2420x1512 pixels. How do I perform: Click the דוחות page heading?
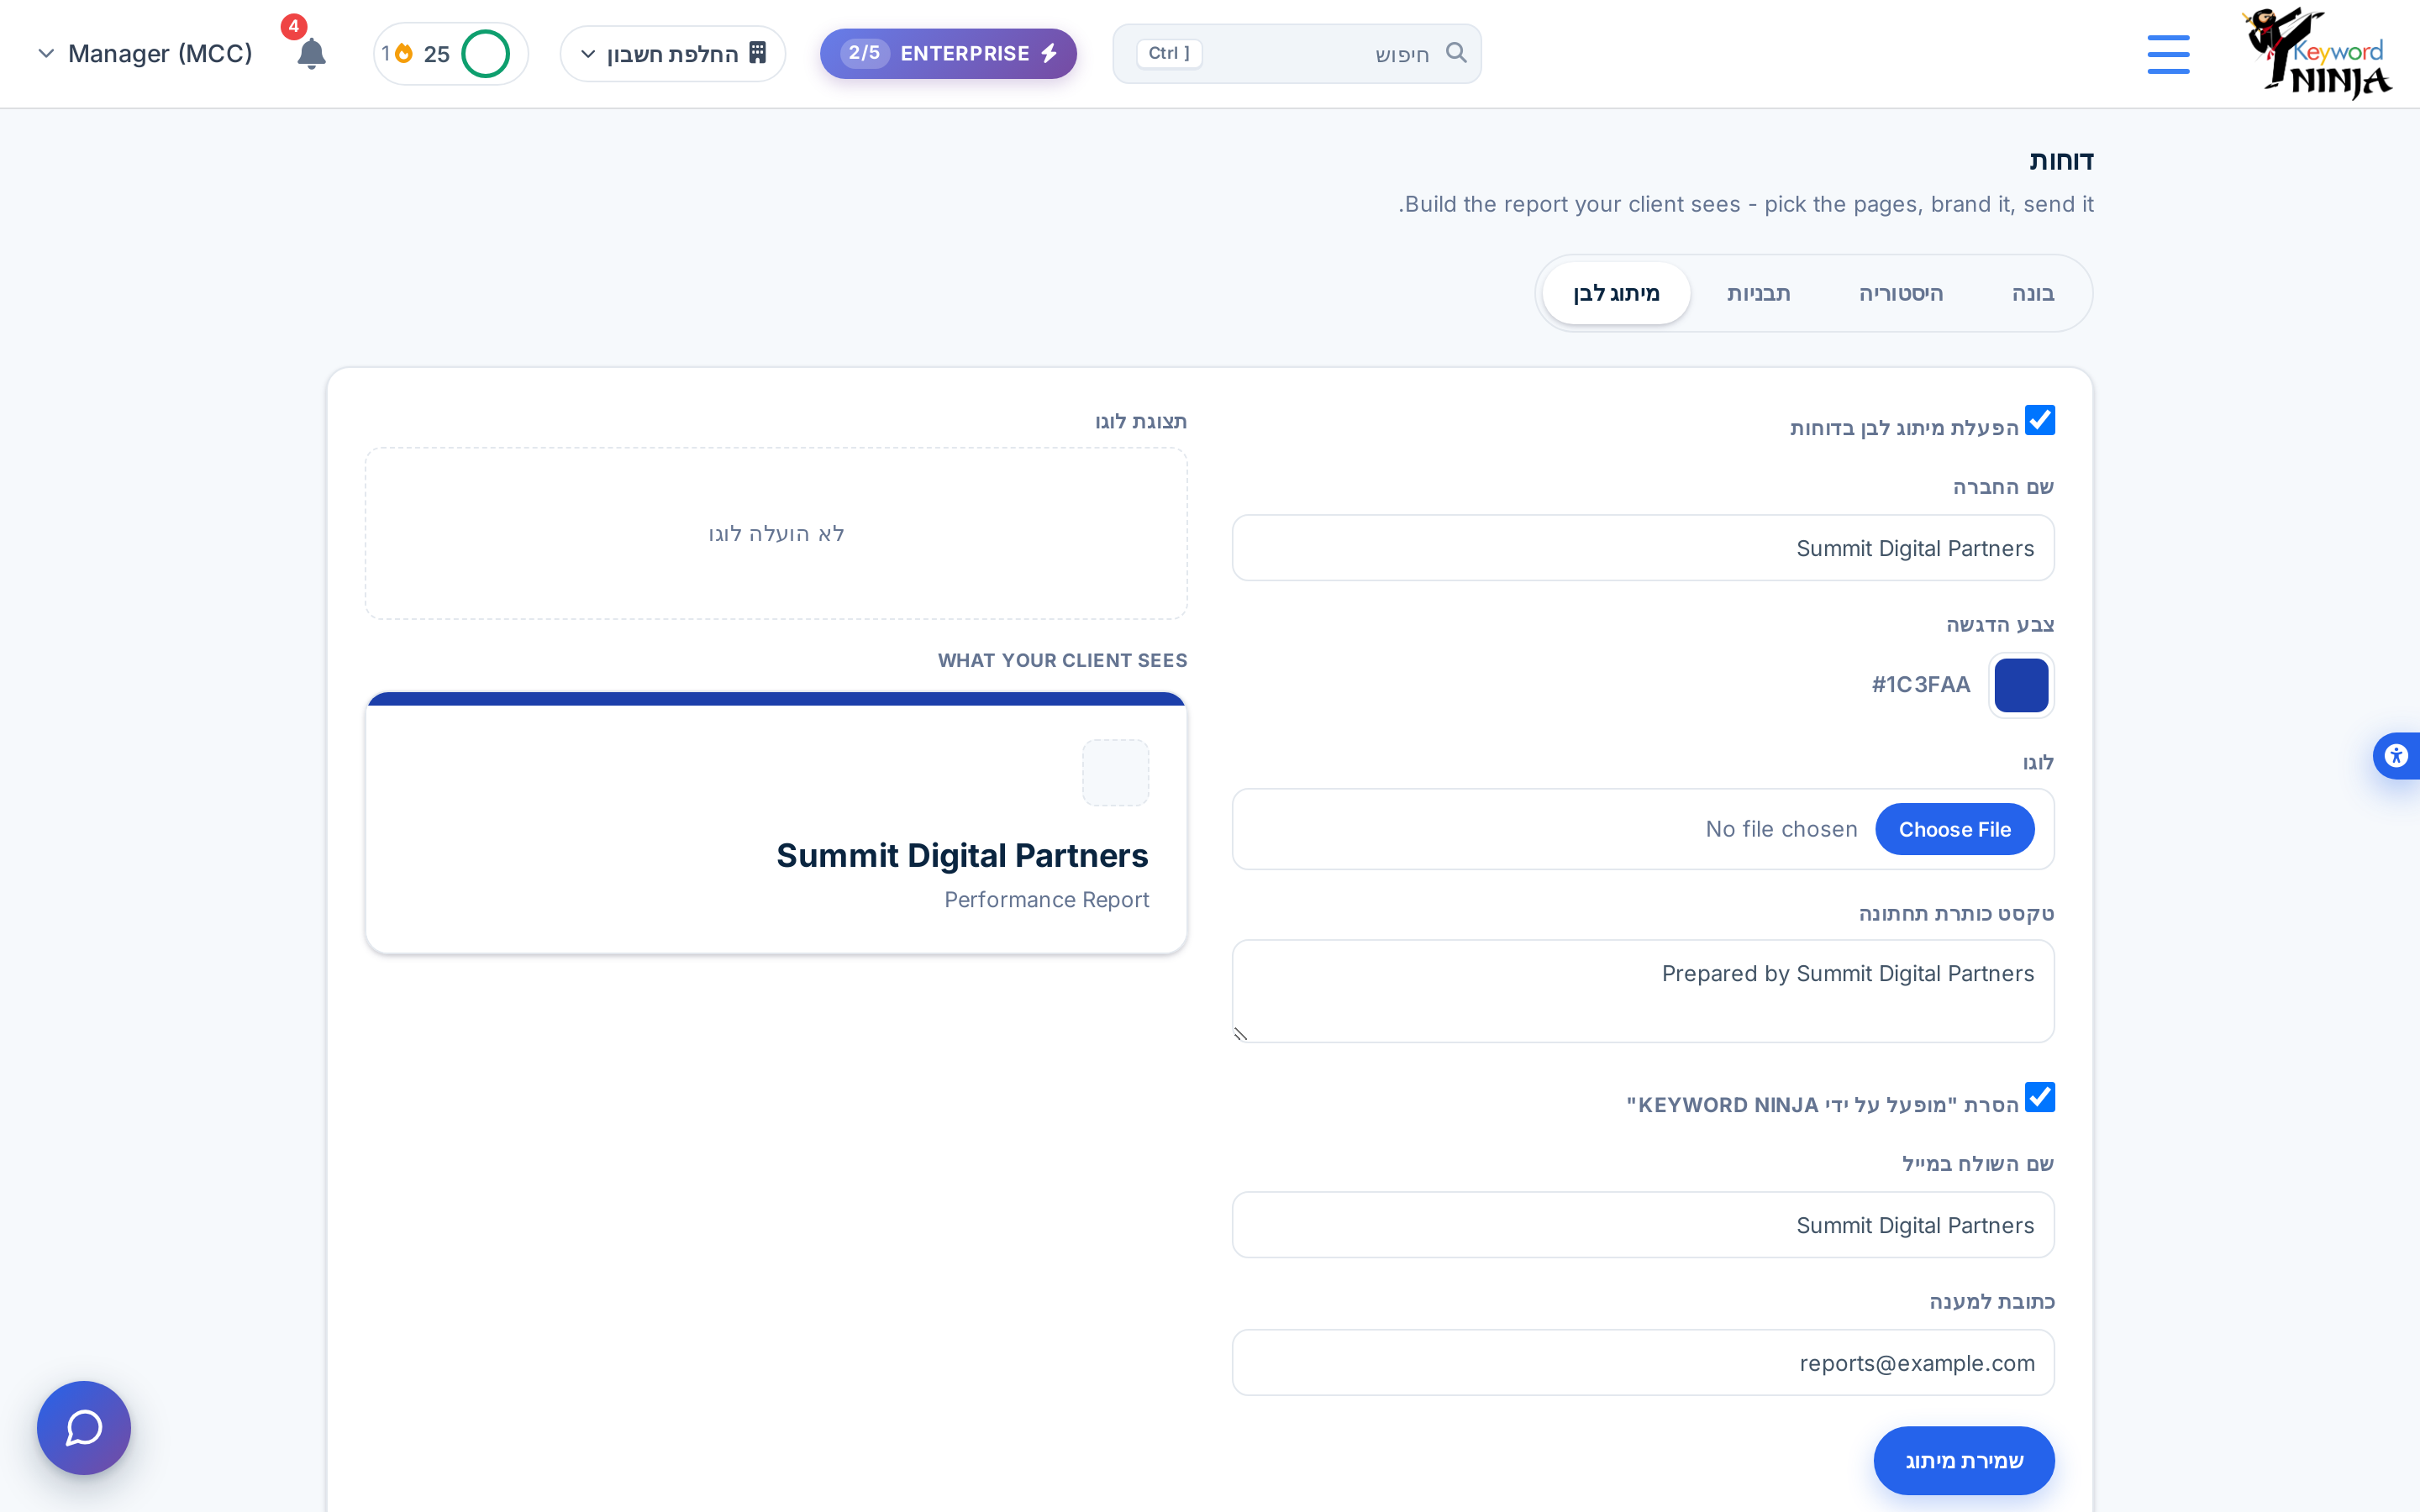(2061, 161)
